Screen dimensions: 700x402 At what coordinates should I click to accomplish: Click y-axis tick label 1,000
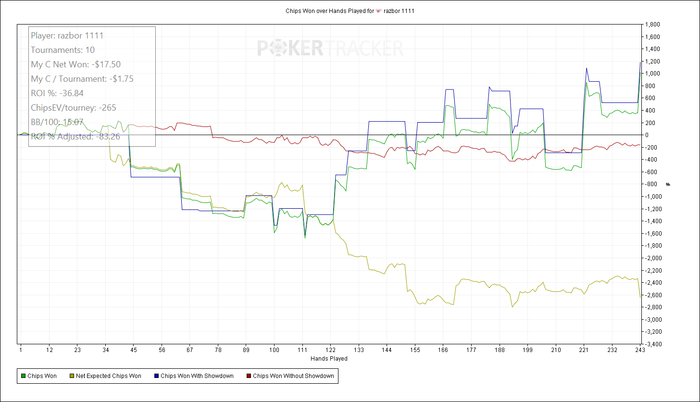[652, 74]
